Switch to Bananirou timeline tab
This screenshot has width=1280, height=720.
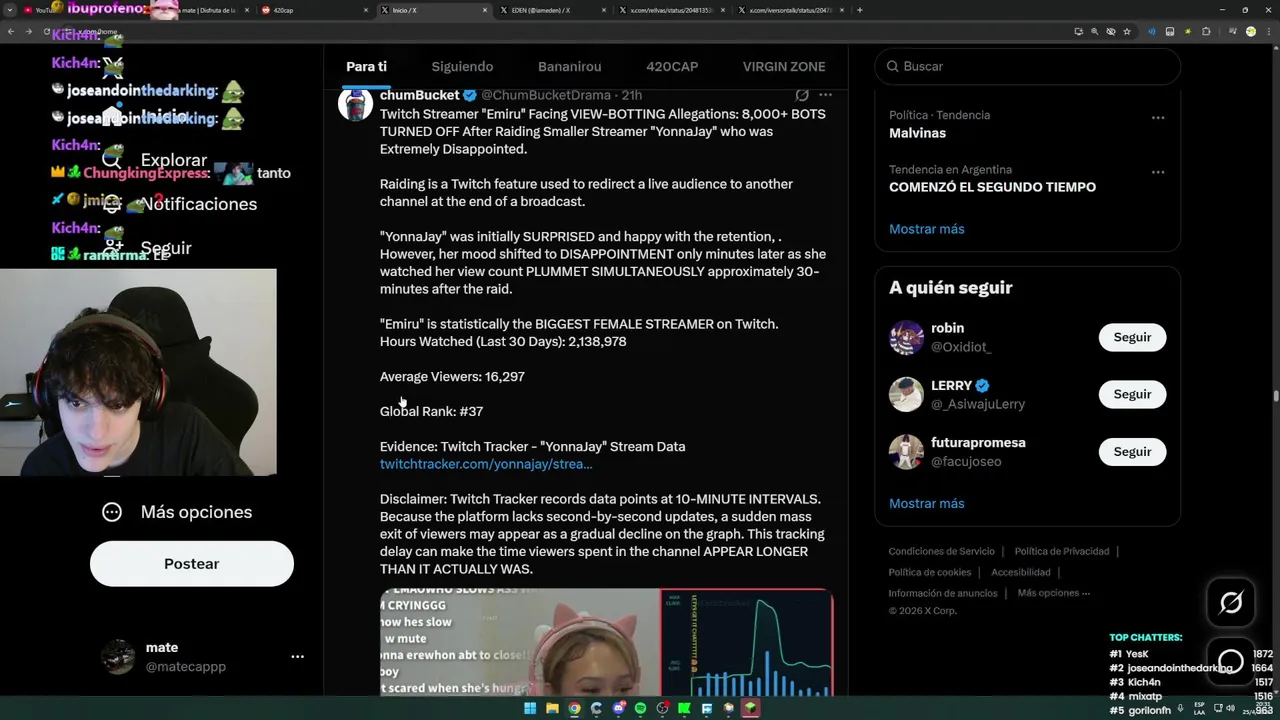569,66
